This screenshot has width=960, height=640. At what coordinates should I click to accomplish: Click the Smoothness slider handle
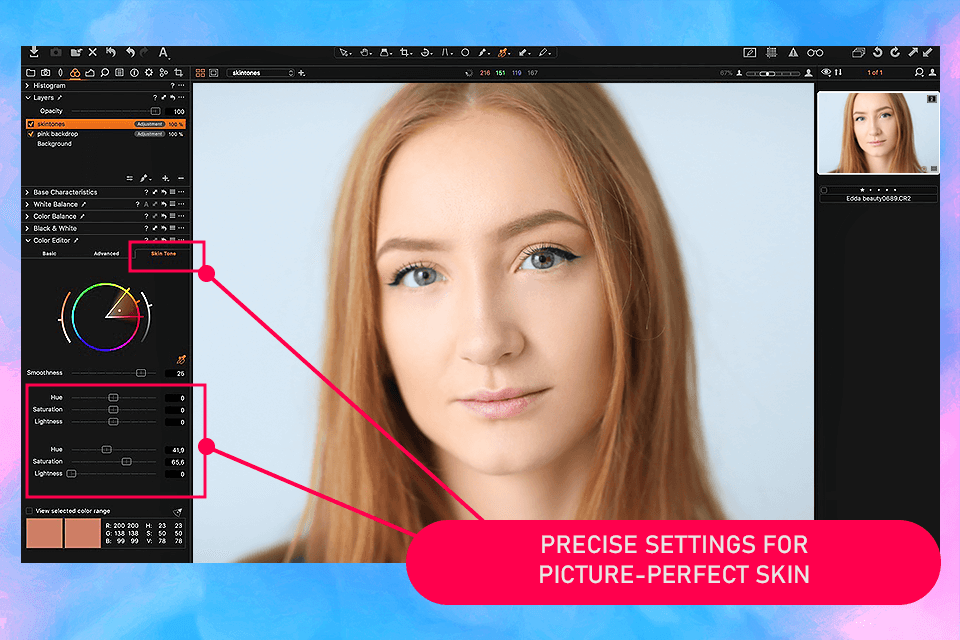[x=141, y=373]
